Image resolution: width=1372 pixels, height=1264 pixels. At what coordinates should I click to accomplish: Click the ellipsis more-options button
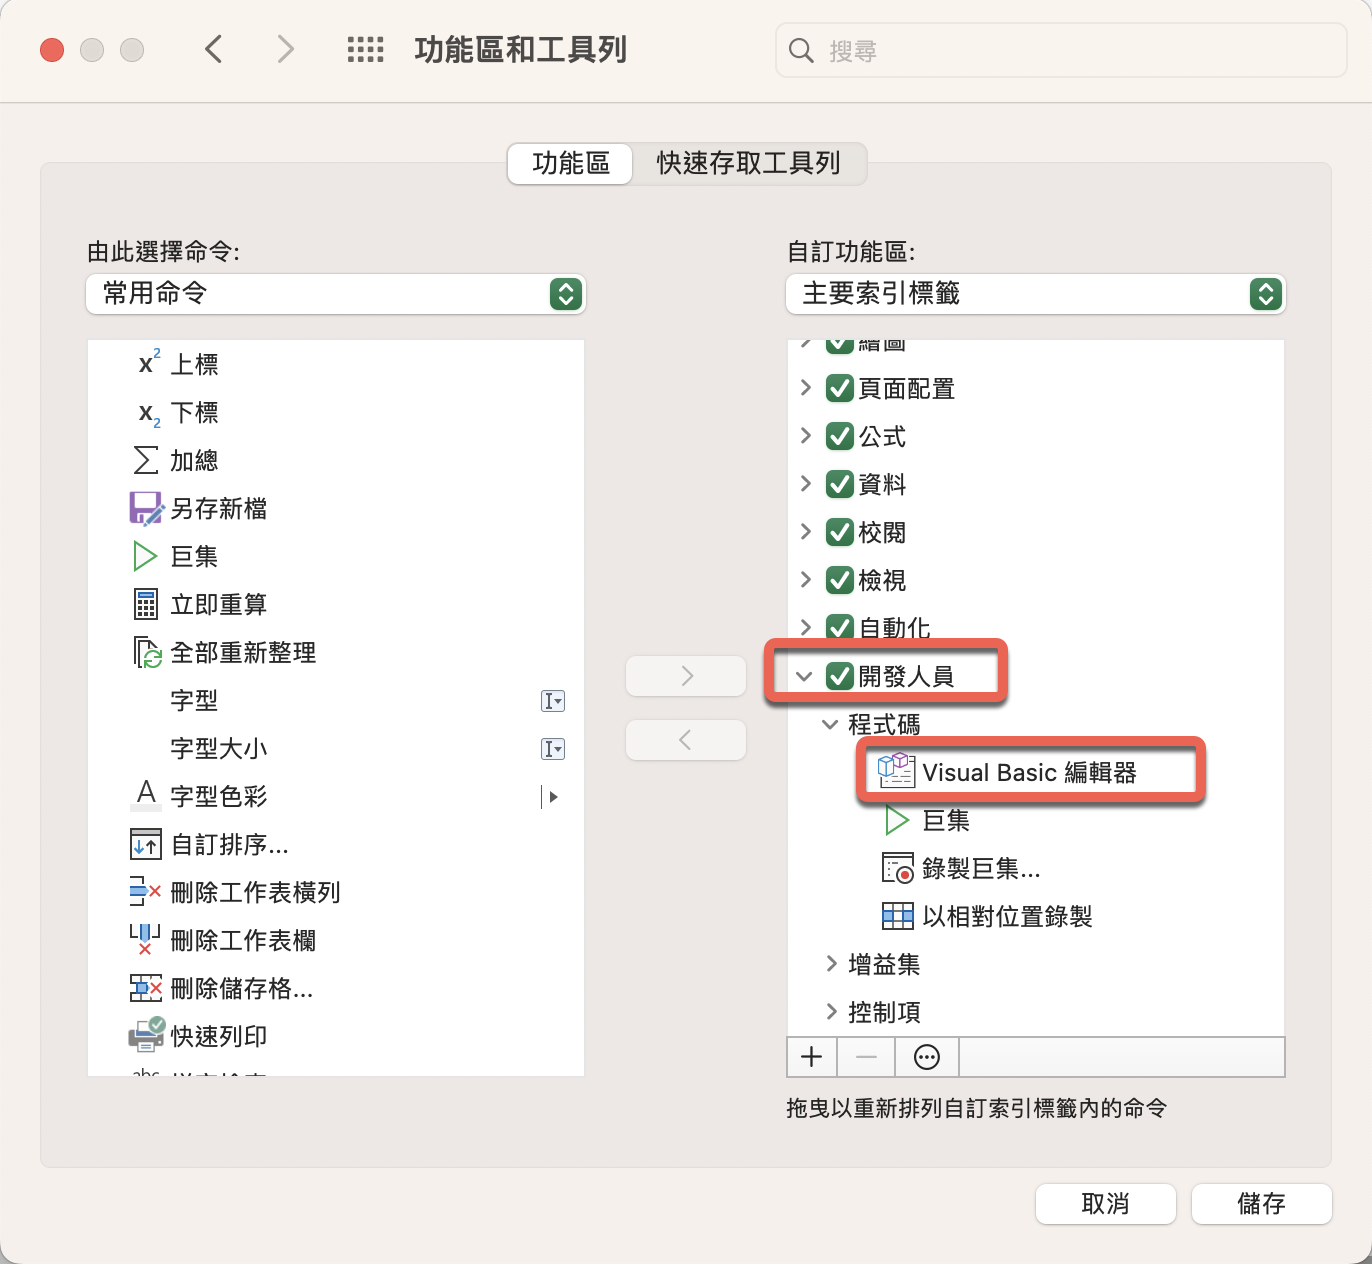tap(927, 1056)
